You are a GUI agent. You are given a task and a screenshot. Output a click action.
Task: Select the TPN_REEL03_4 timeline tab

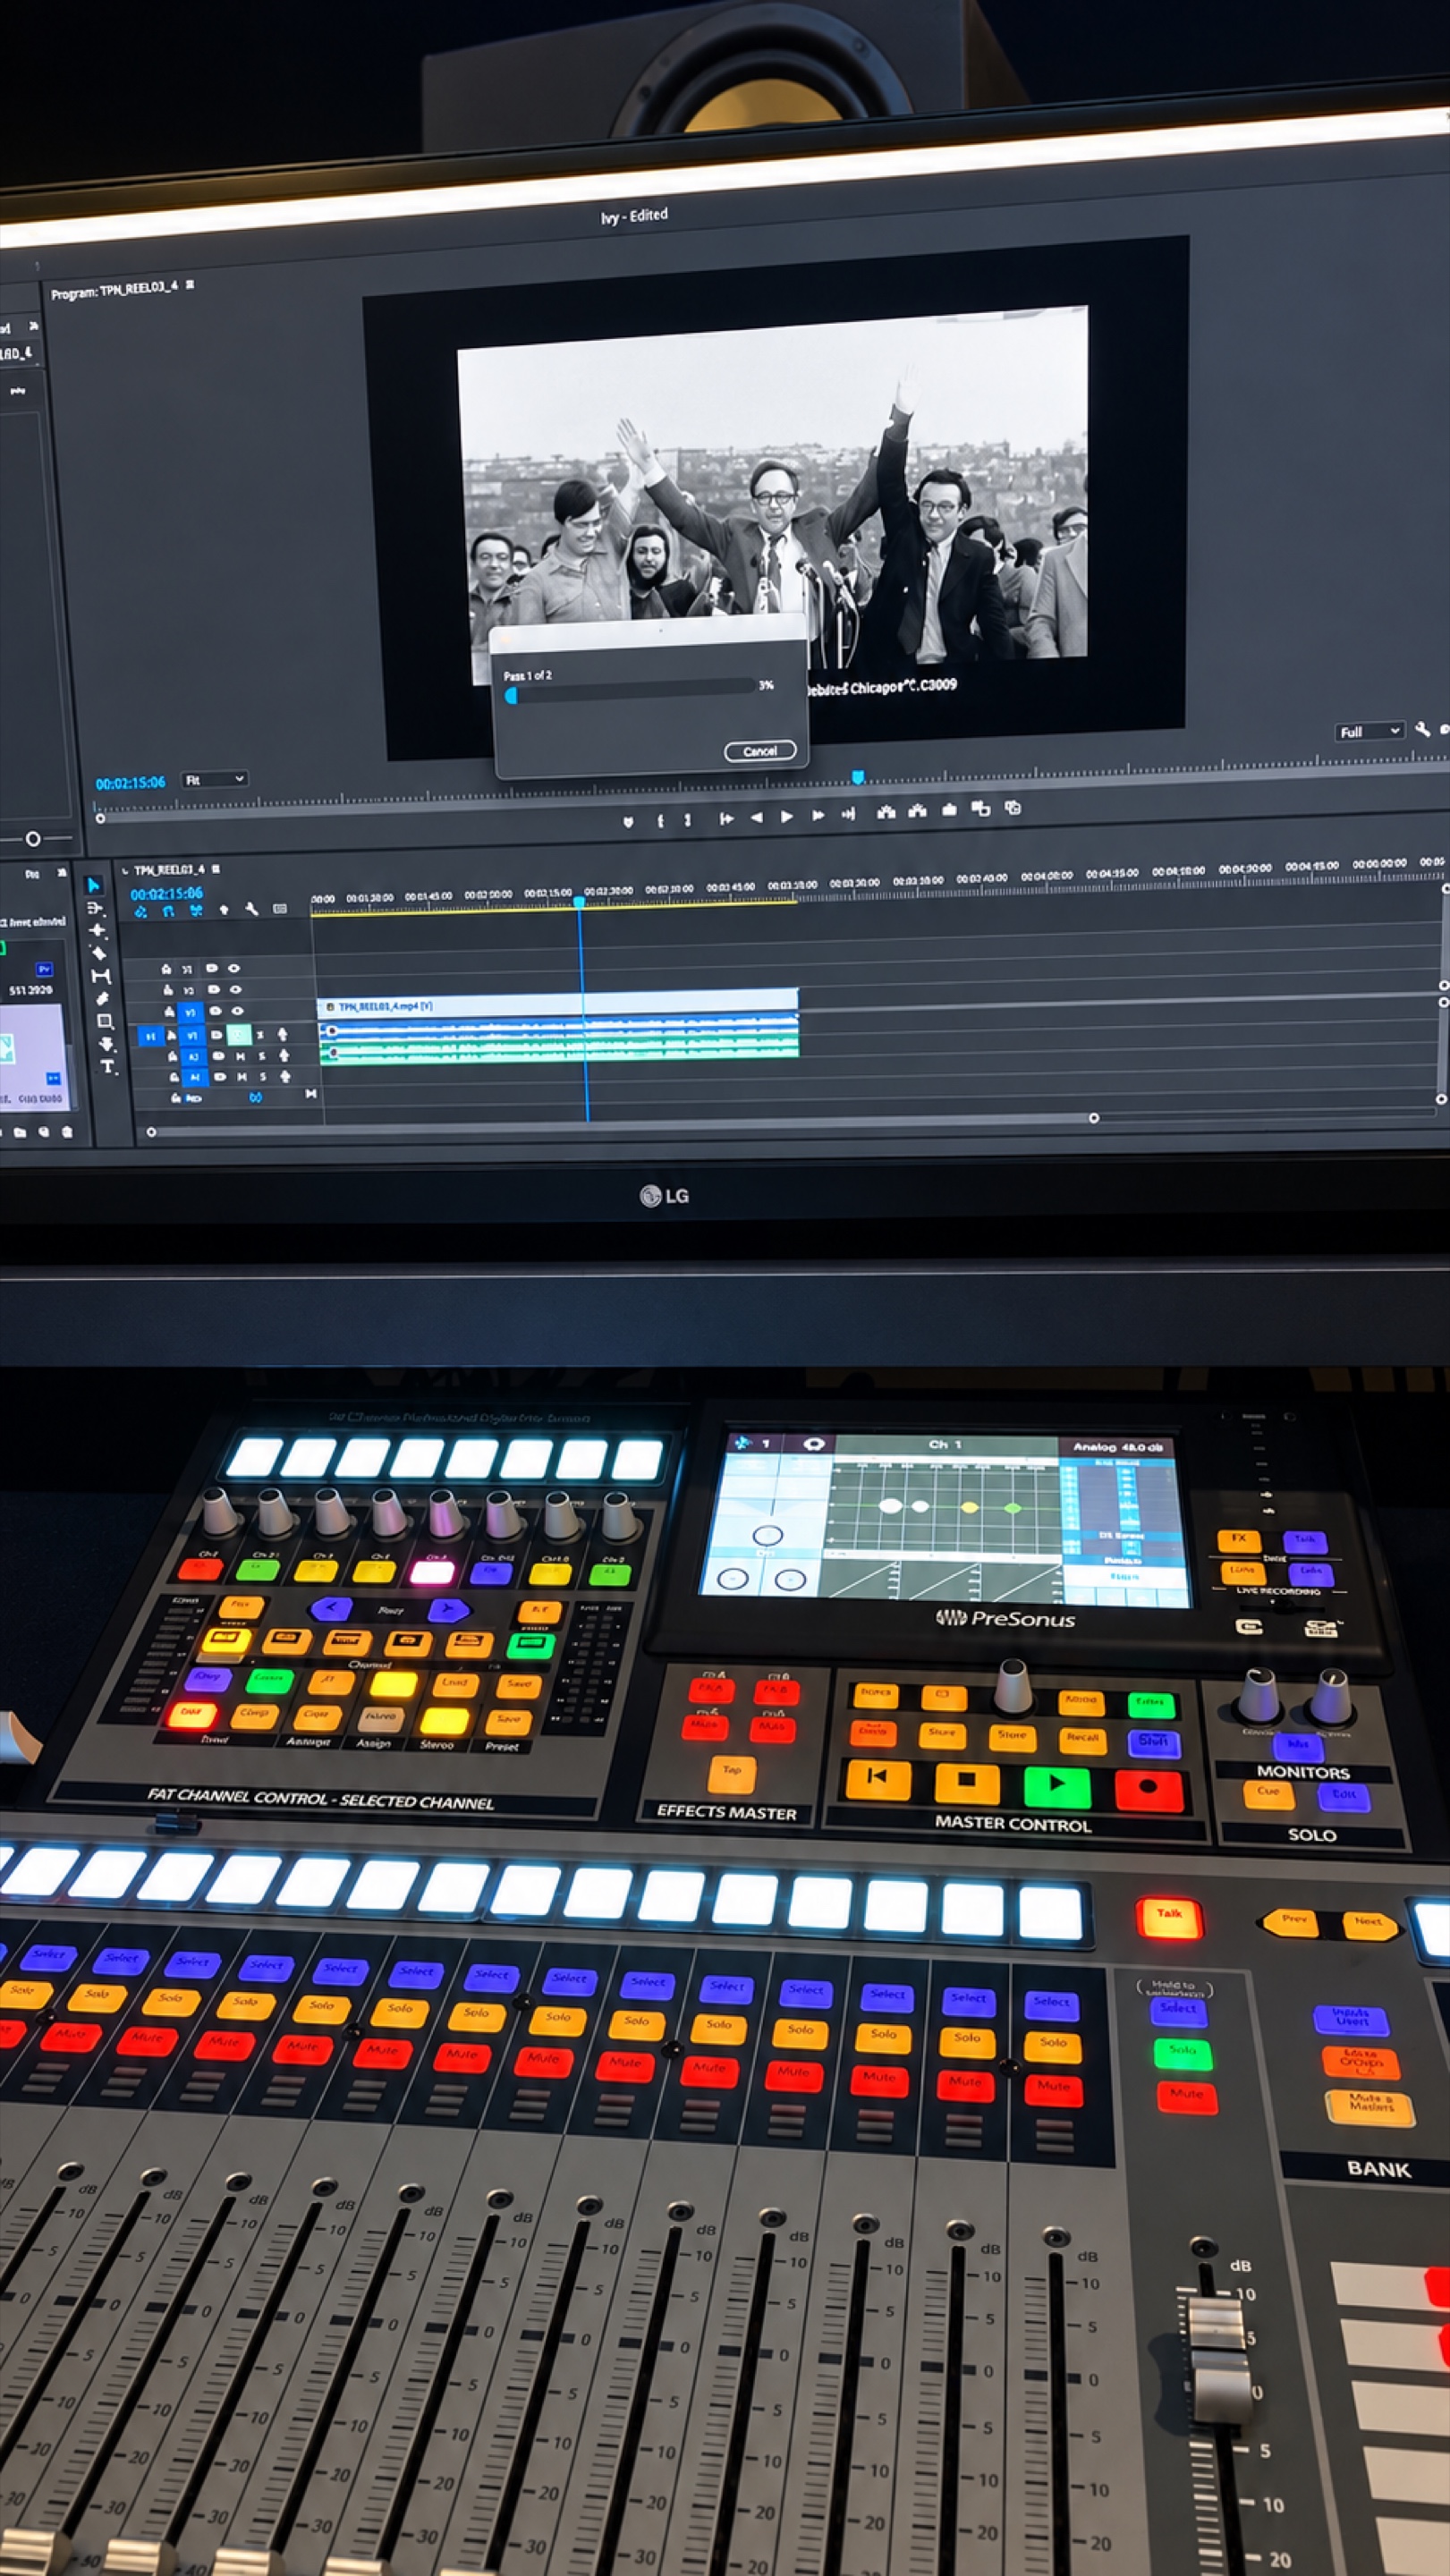(x=169, y=870)
